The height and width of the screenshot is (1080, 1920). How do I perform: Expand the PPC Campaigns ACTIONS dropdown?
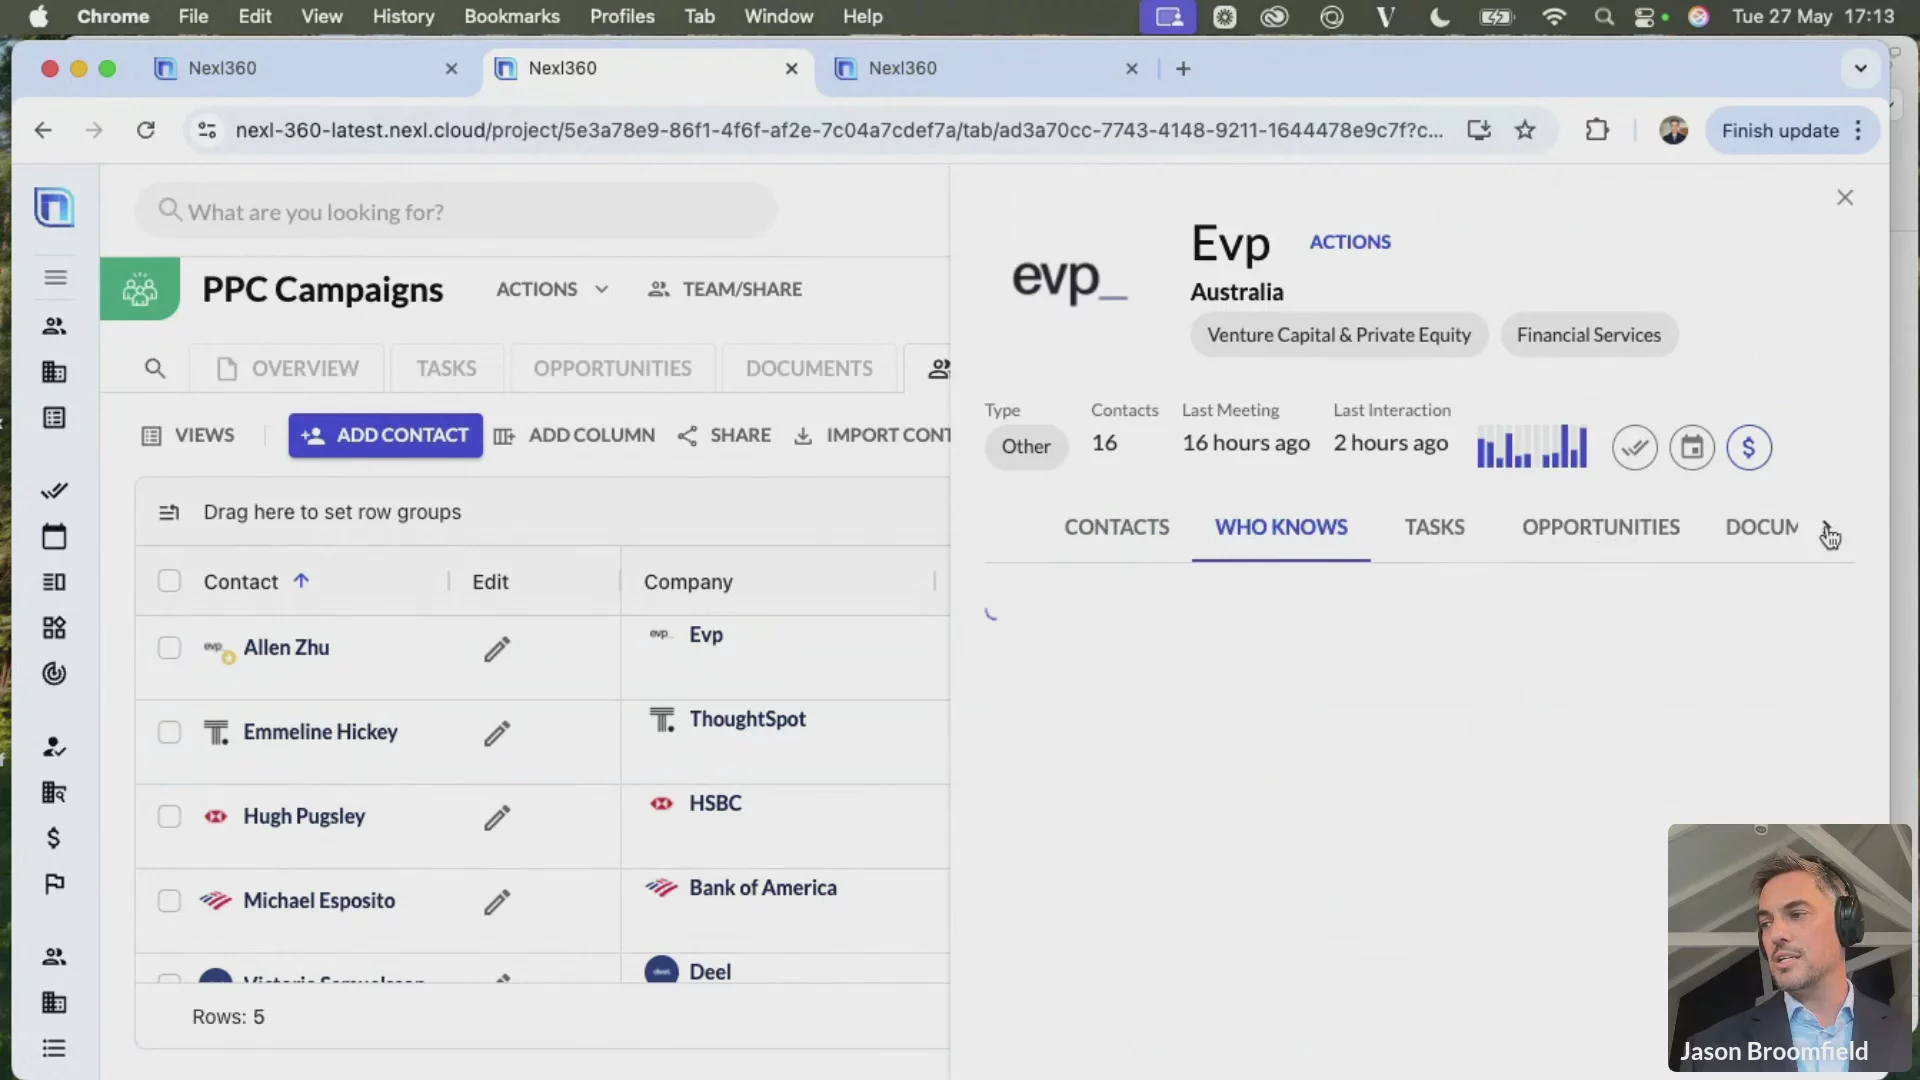[x=552, y=289]
